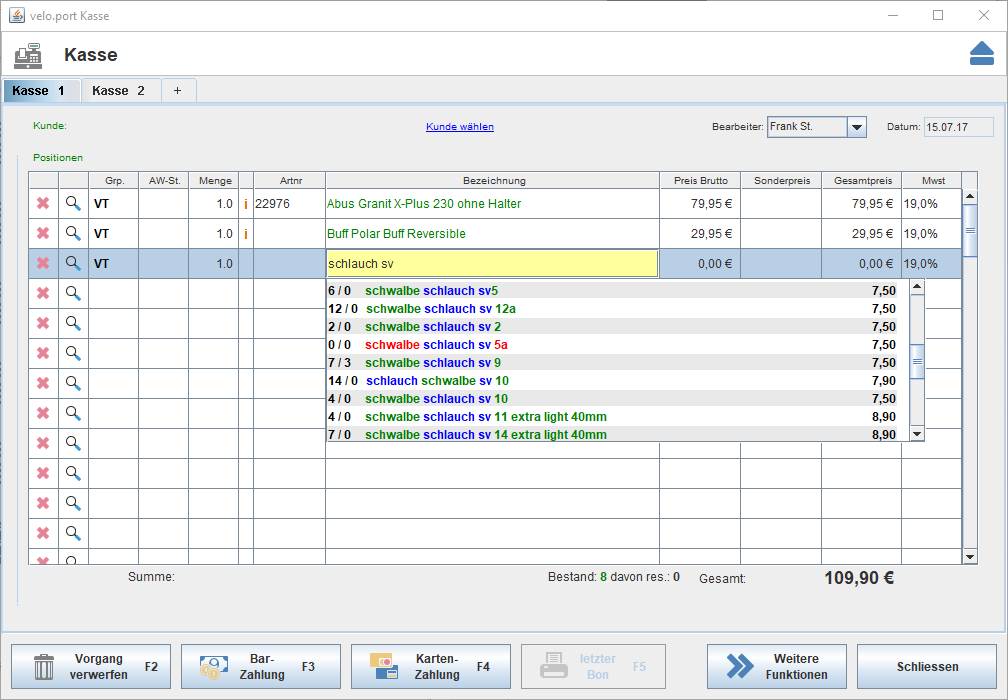Viewport: 1008px width, 700px height.
Task: Open the Bearbeiter dropdown arrow
Action: click(857, 127)
